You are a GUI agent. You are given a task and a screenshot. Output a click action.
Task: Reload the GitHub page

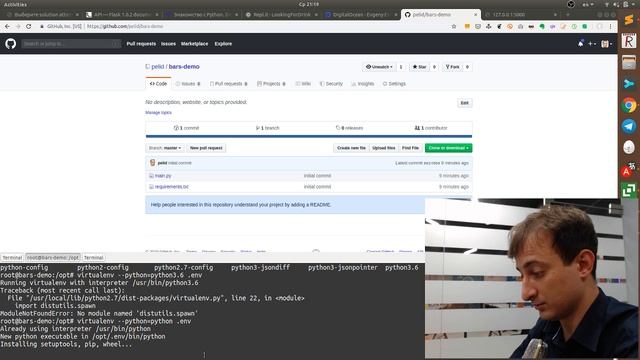click(x=29, y=26)
